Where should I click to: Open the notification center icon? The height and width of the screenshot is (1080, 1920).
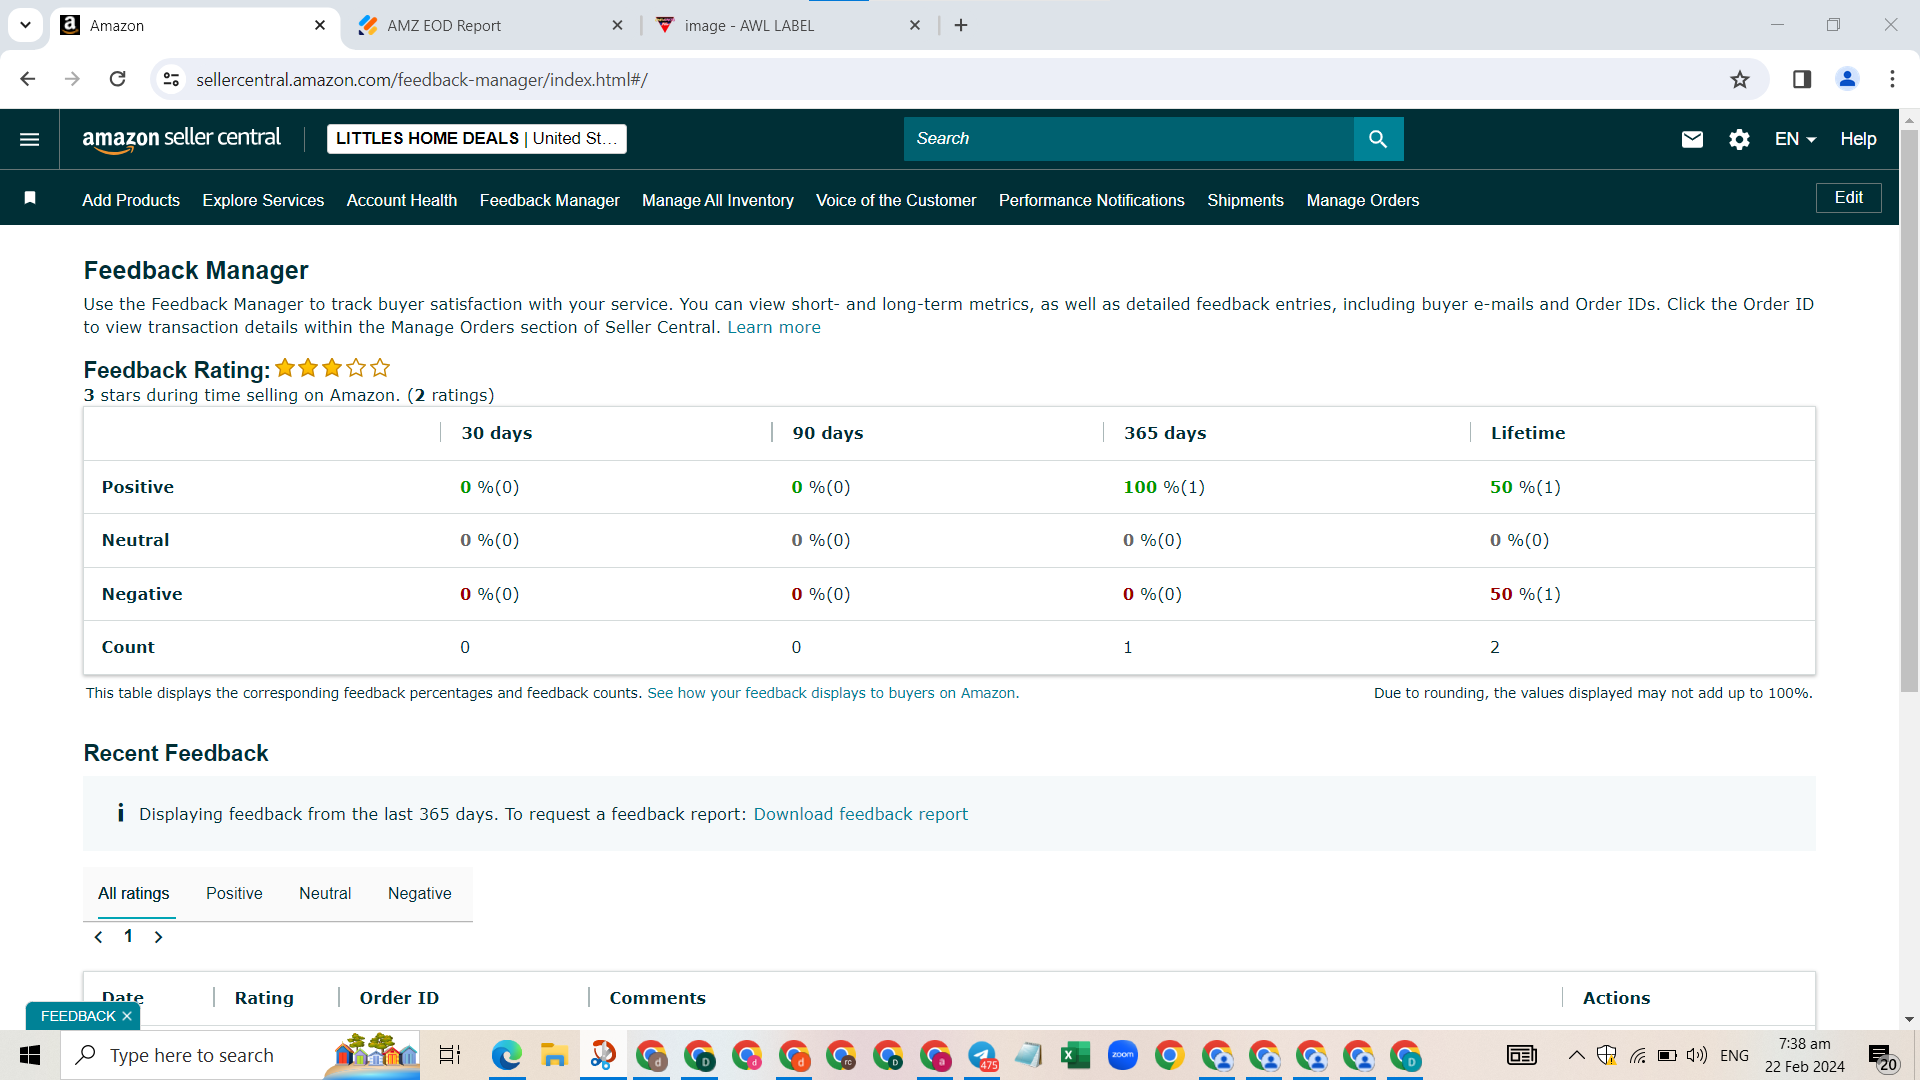click(1882, 1056)
